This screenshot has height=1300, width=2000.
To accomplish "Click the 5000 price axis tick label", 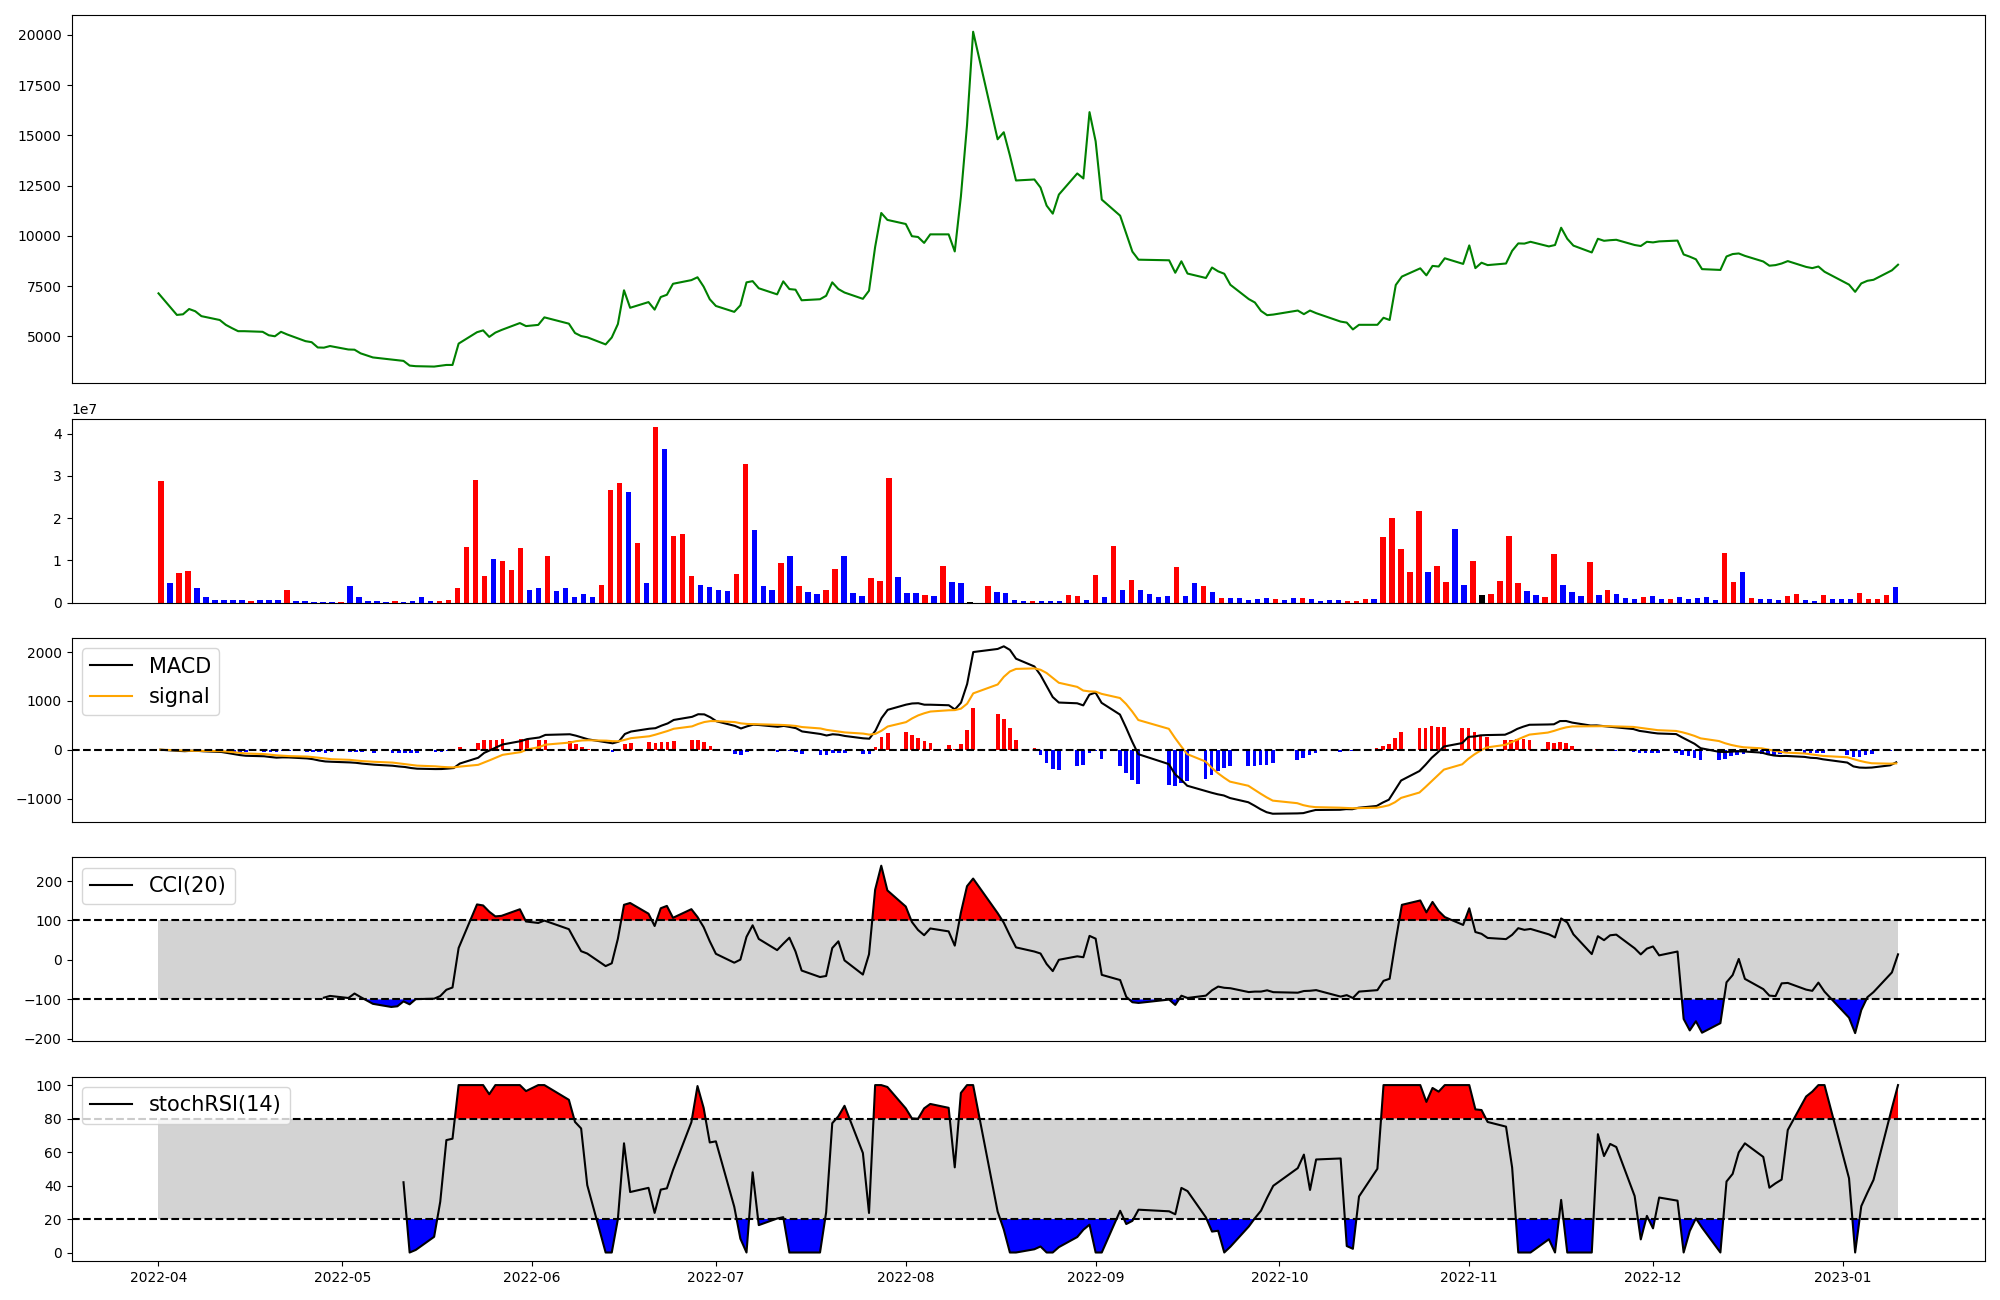I will 44,337.
